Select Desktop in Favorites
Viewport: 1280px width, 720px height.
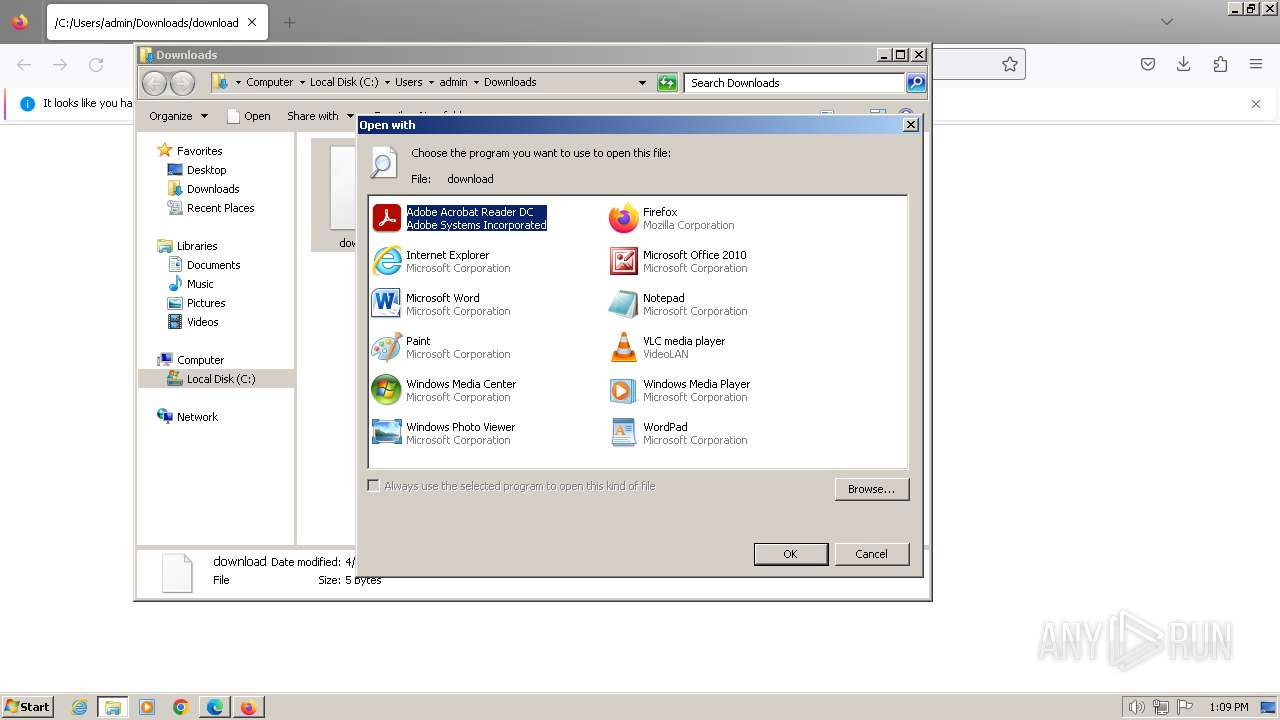pos(206,170)
